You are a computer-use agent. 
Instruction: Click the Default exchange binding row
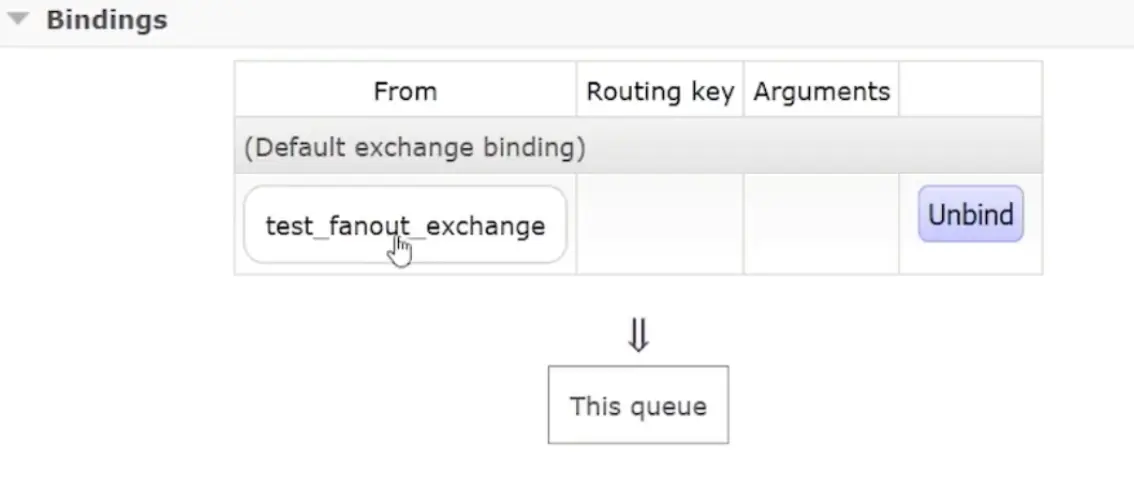pyautogui.click(x=638, y=147)
